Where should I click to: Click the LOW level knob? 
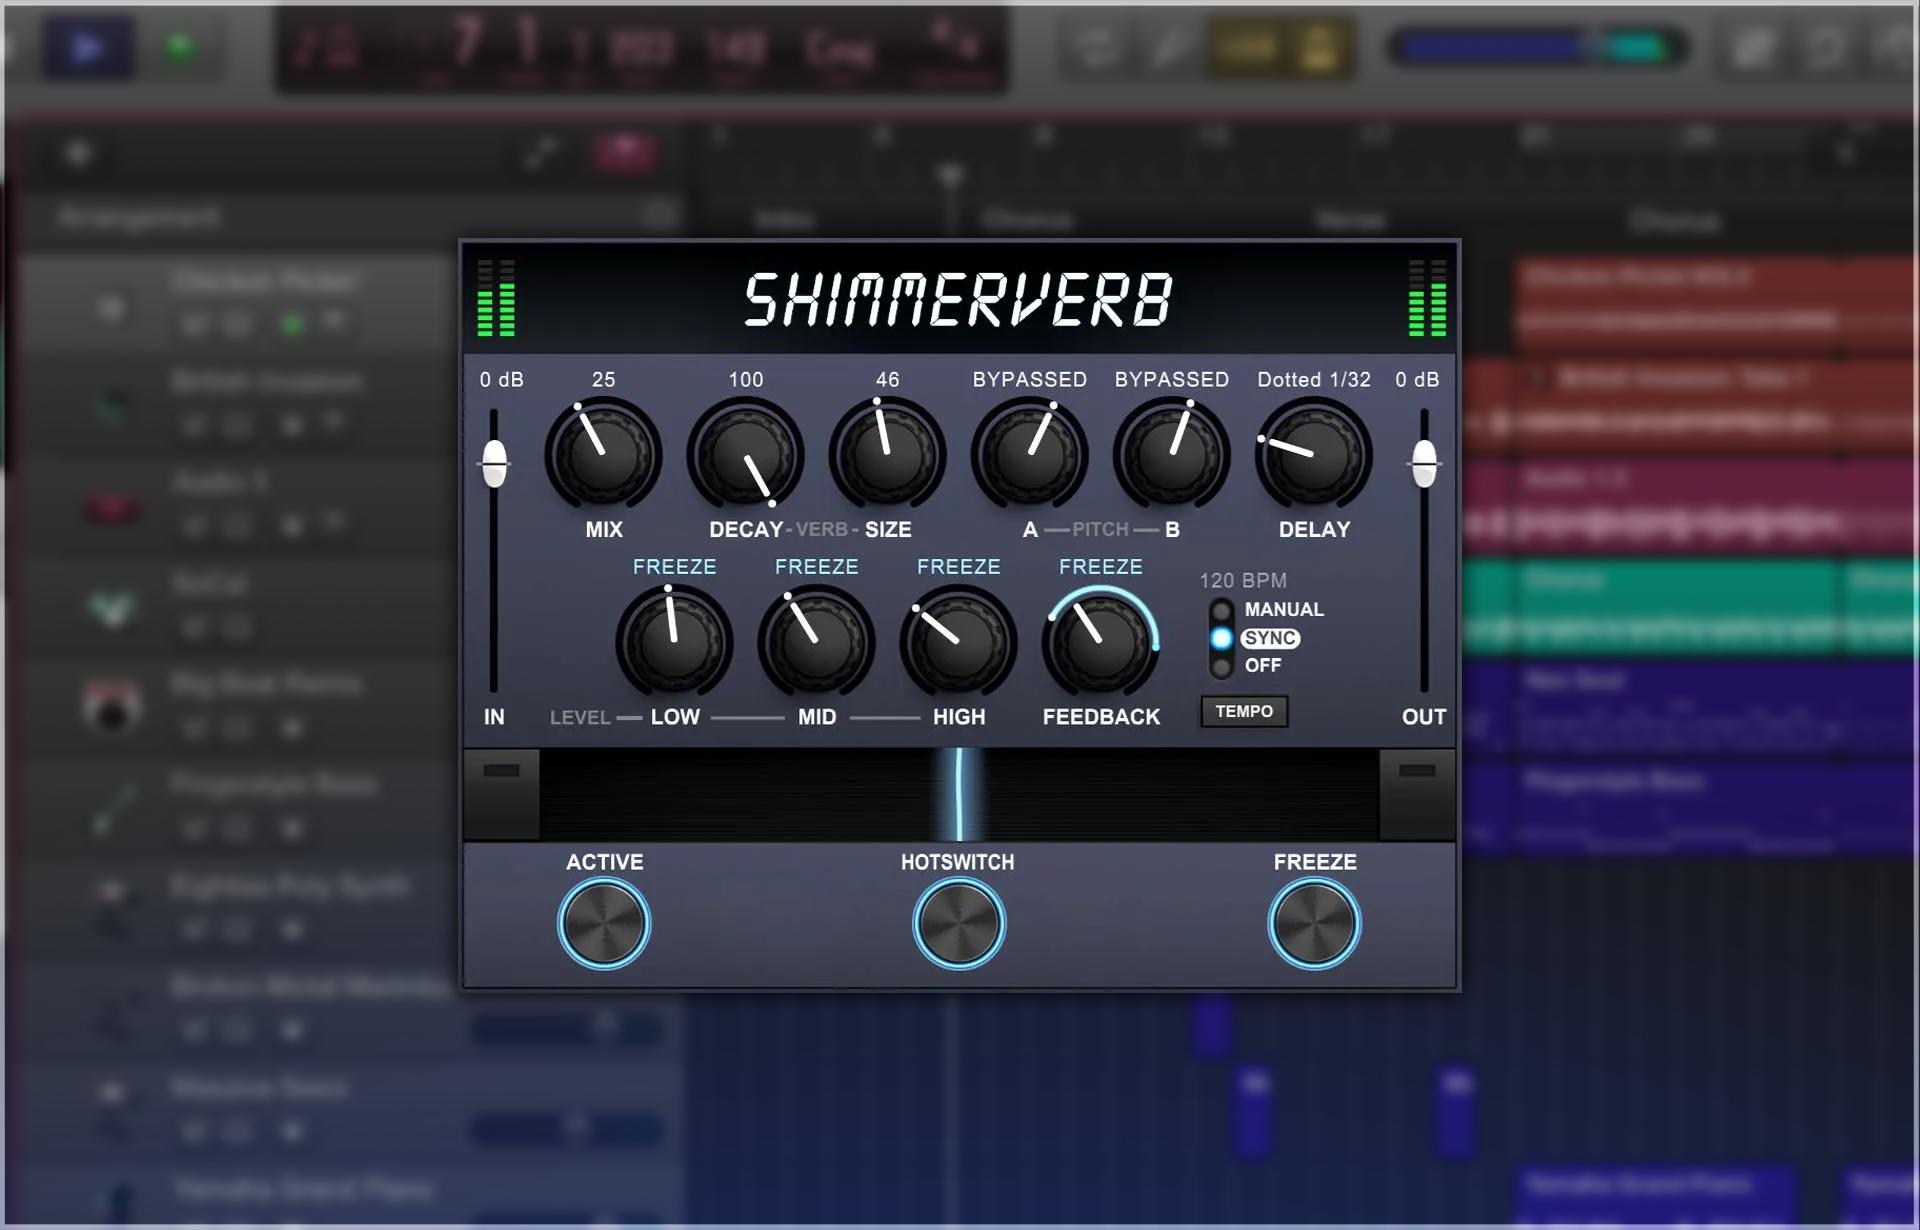point(674,642)
